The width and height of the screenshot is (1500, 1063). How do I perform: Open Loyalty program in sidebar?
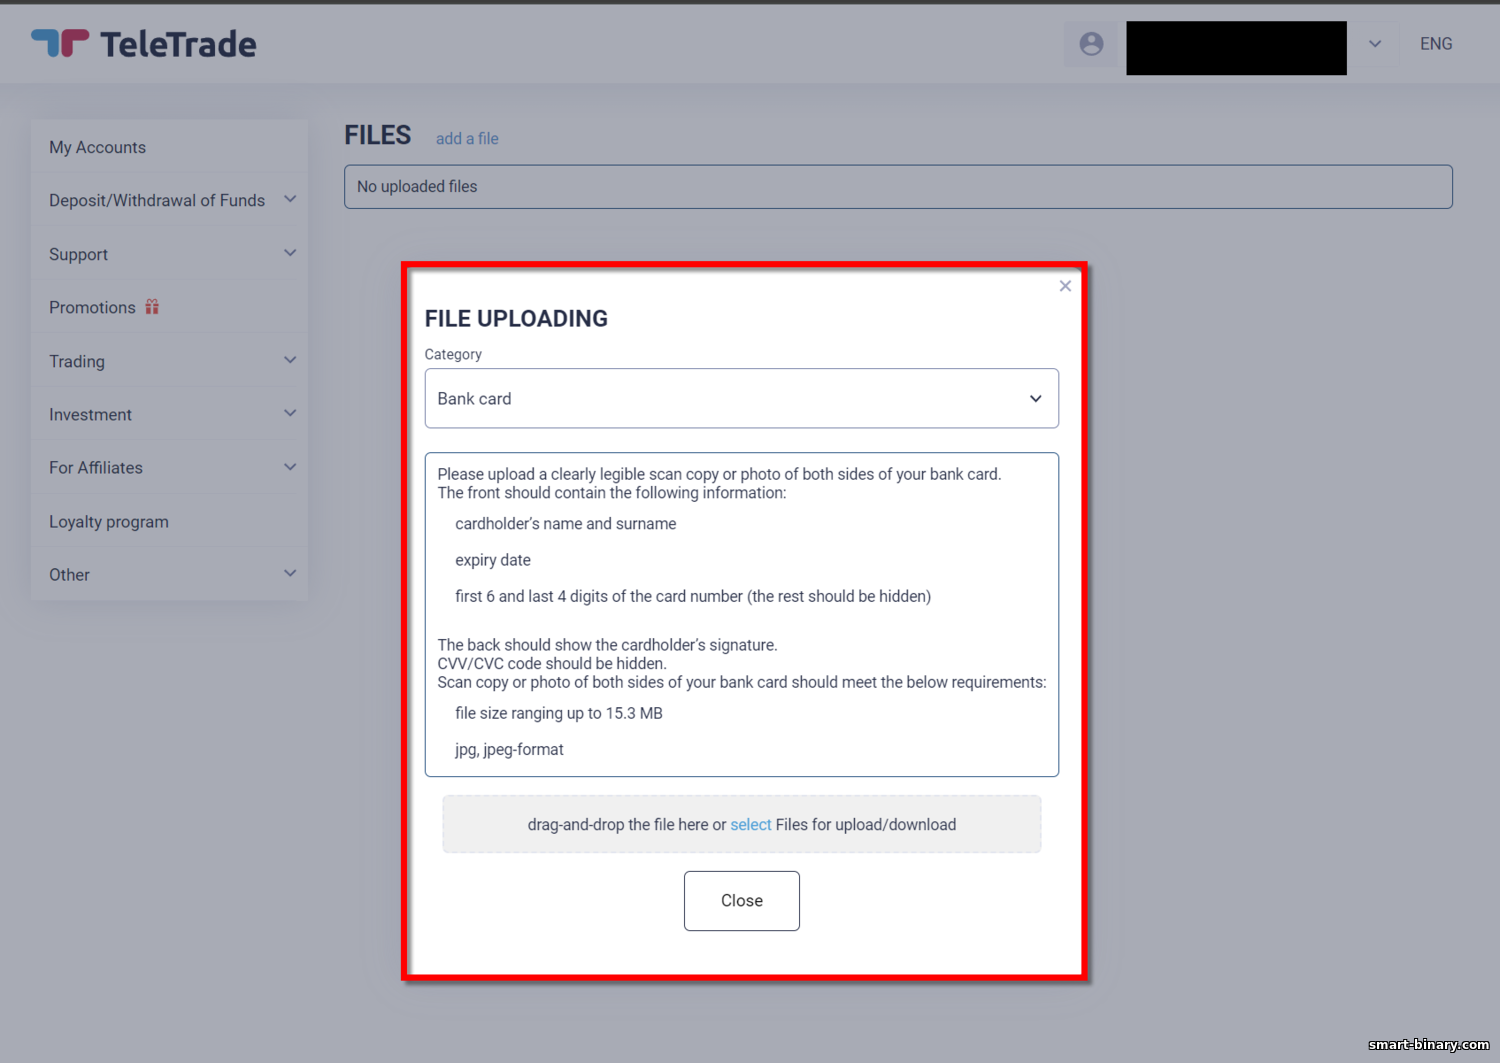click(109, 521)
